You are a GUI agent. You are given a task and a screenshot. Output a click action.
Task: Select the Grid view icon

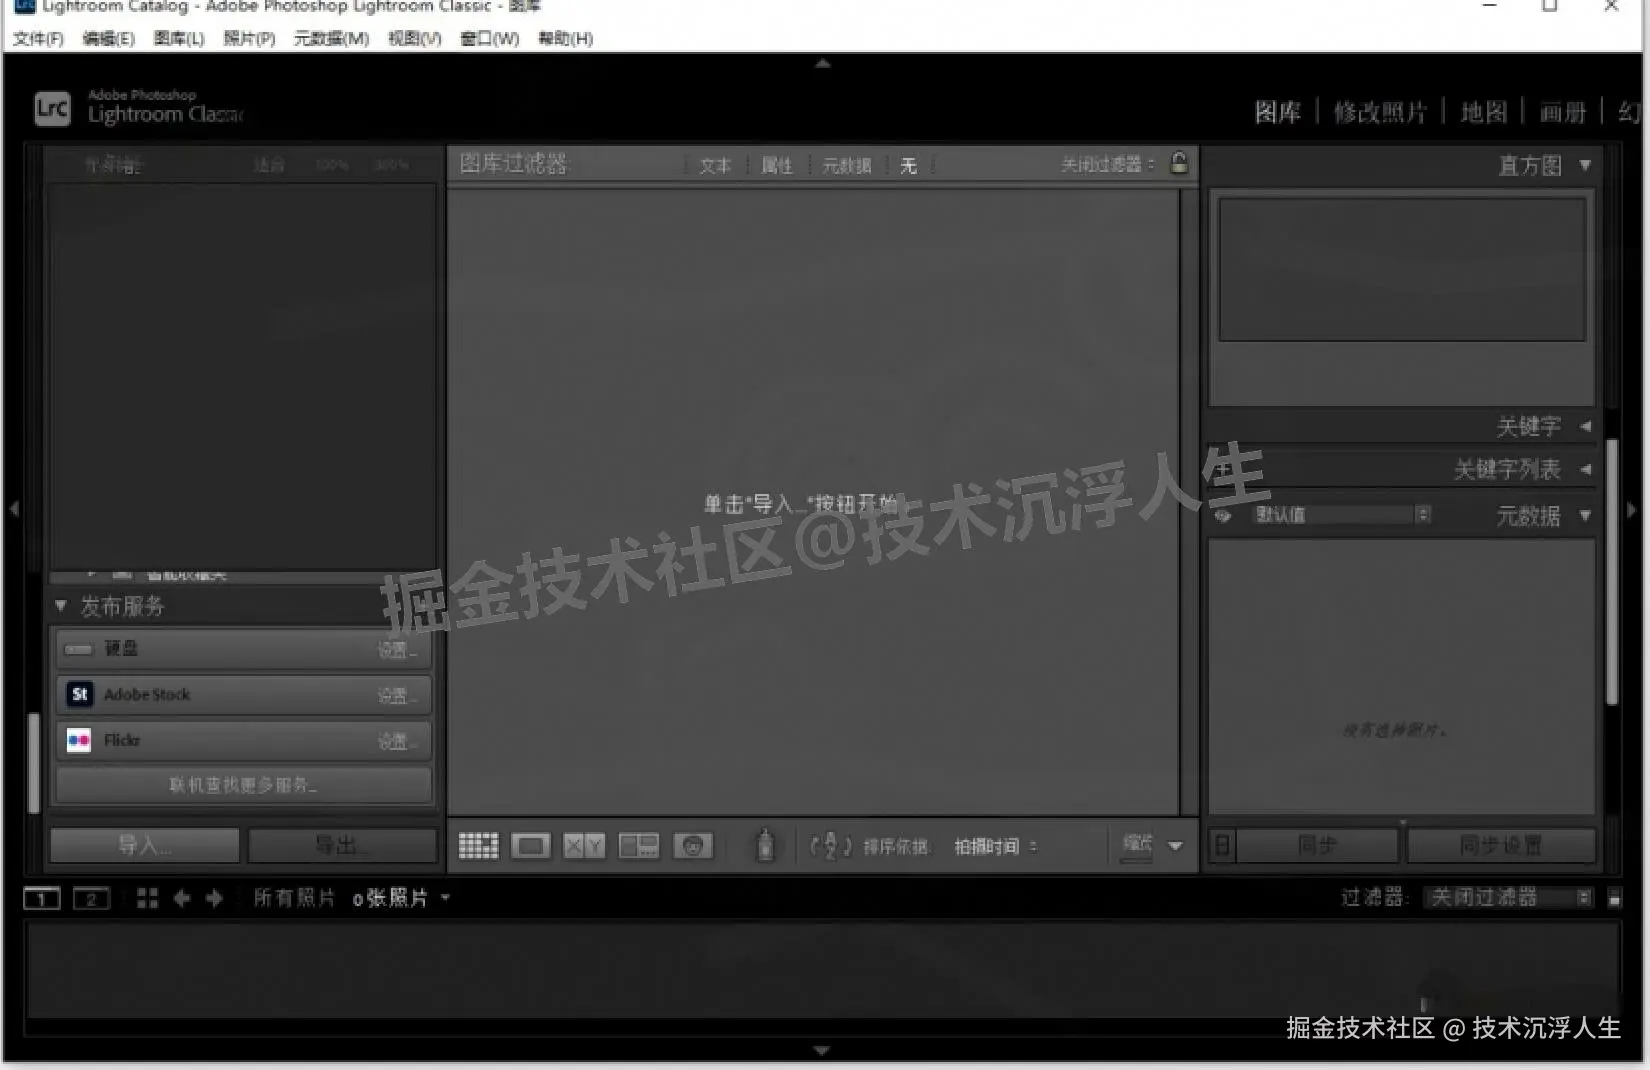478,845
